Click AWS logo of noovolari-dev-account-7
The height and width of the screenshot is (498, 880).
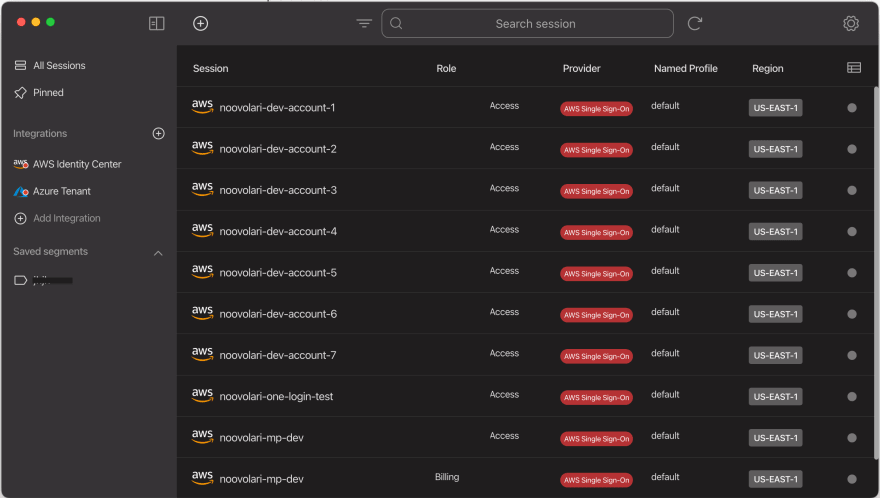tap(202, 354)
